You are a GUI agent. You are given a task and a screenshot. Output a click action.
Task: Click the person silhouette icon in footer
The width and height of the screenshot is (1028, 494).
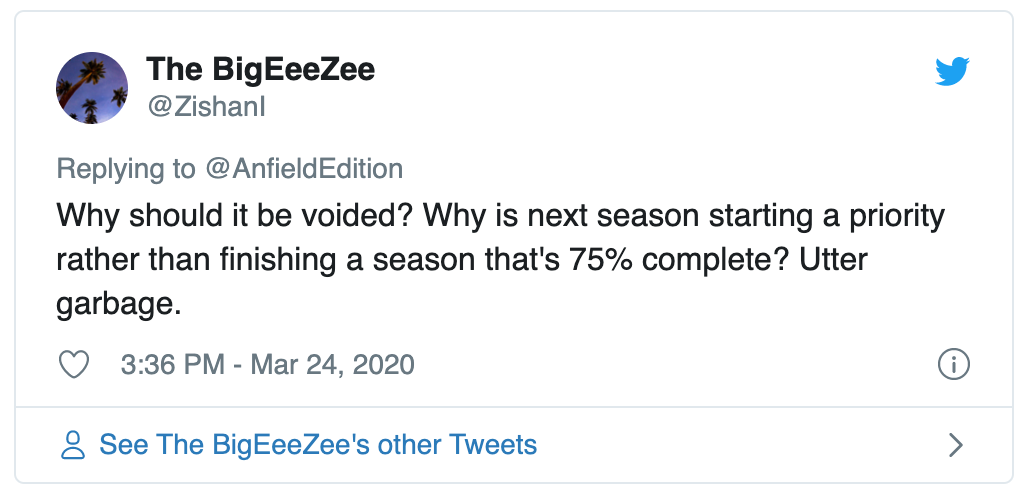(x=73, y=445)
